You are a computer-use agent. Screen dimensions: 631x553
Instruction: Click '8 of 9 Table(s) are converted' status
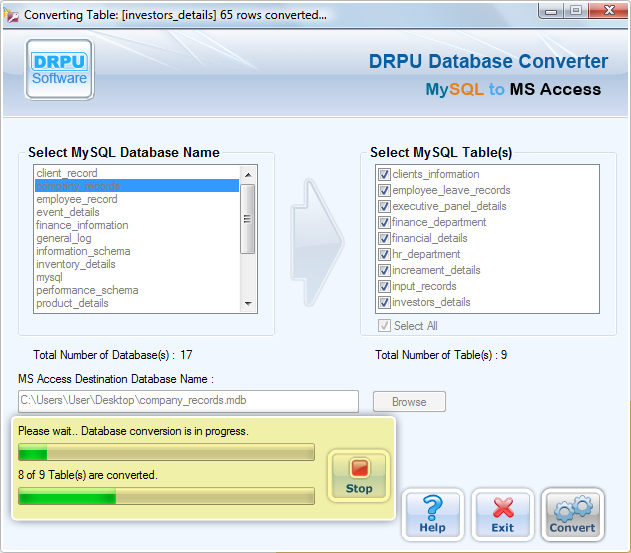[x=88, y=475]
